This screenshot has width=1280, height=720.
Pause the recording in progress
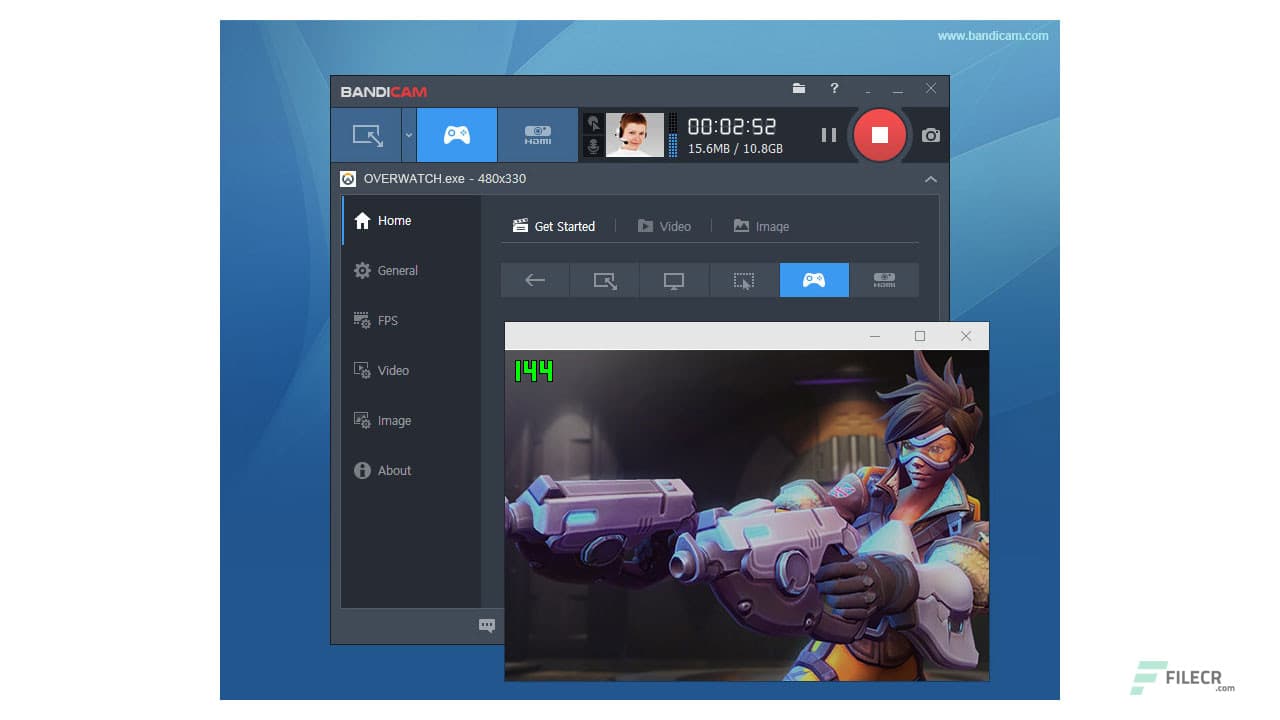[x=829, y=135]
